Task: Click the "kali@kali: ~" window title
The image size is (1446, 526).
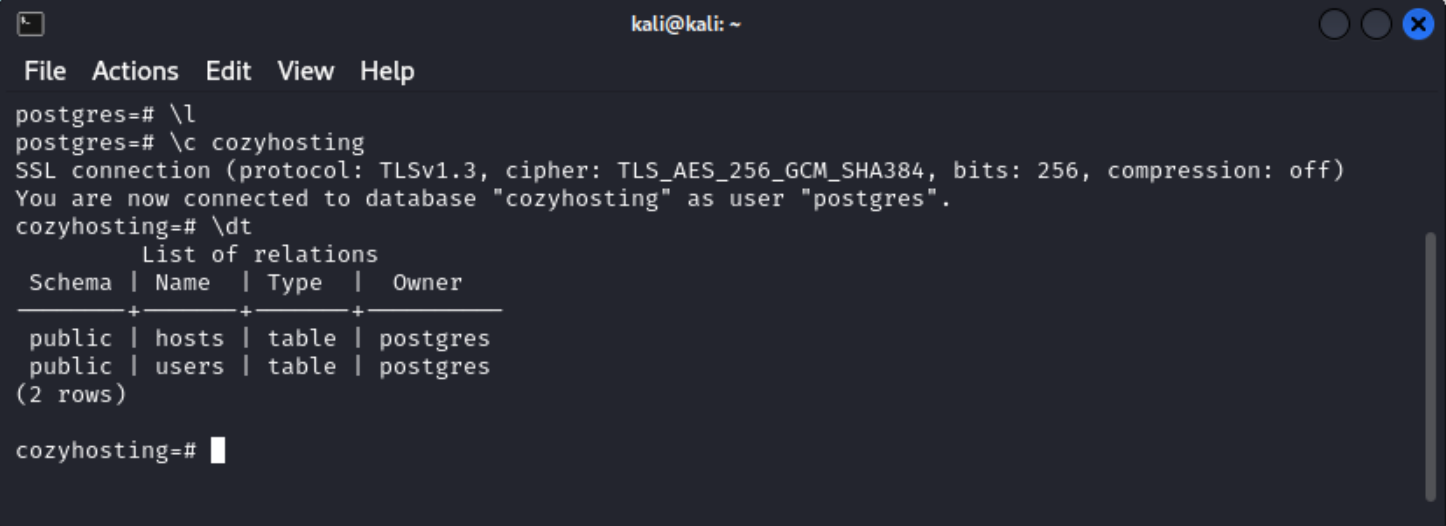Action: pos(686,24)
